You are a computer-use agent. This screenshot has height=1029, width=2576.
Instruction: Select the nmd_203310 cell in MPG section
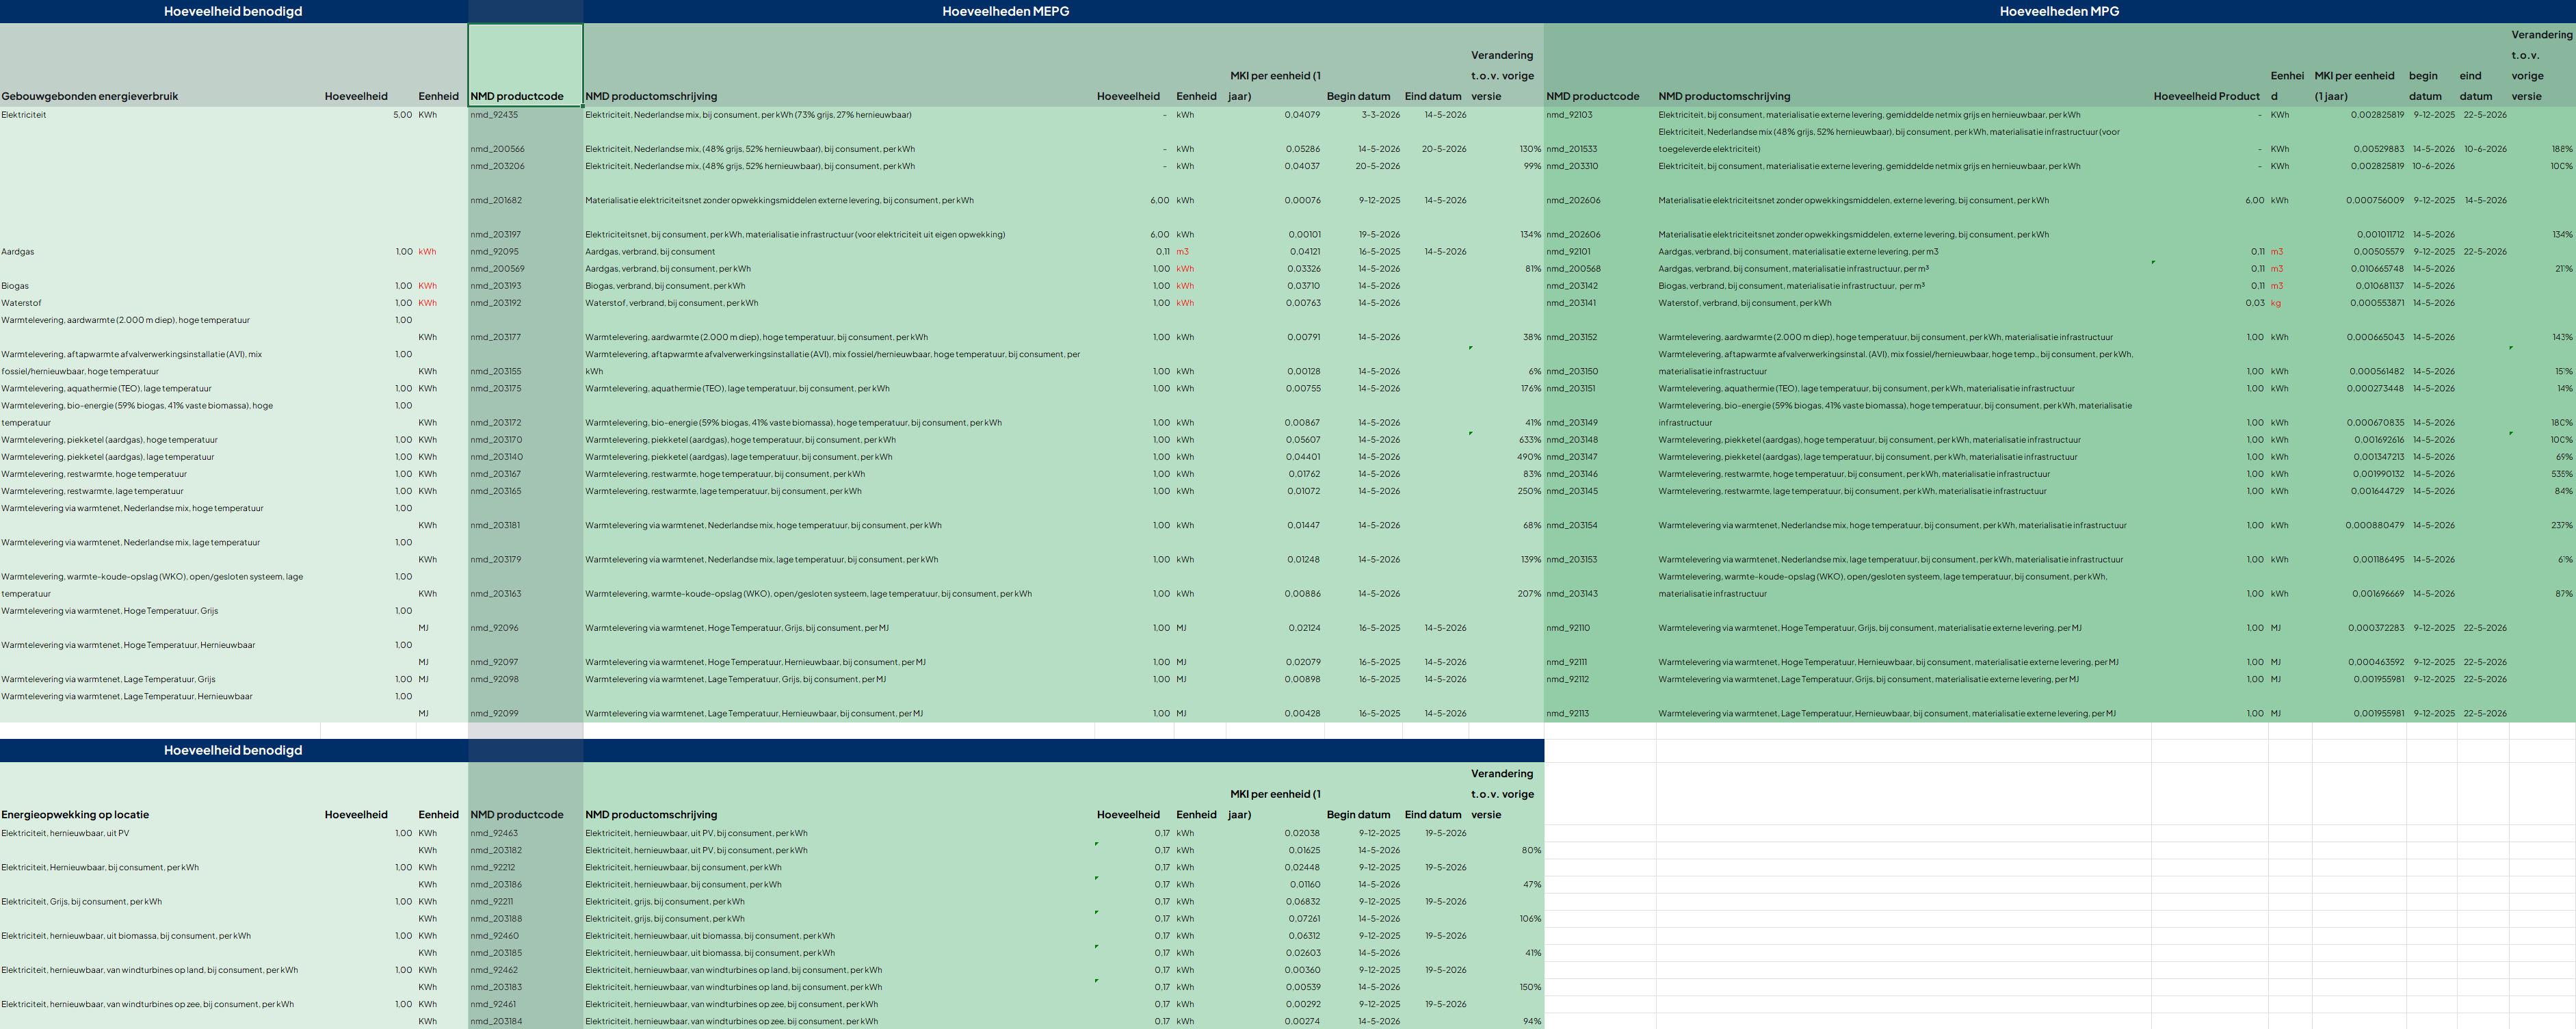1600,166
